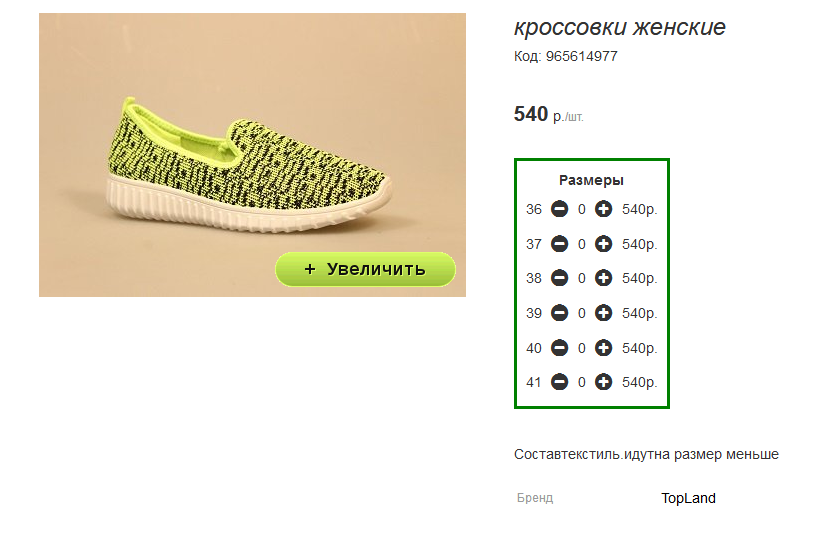Decrease size 39 quantity

tap(559, 313)
